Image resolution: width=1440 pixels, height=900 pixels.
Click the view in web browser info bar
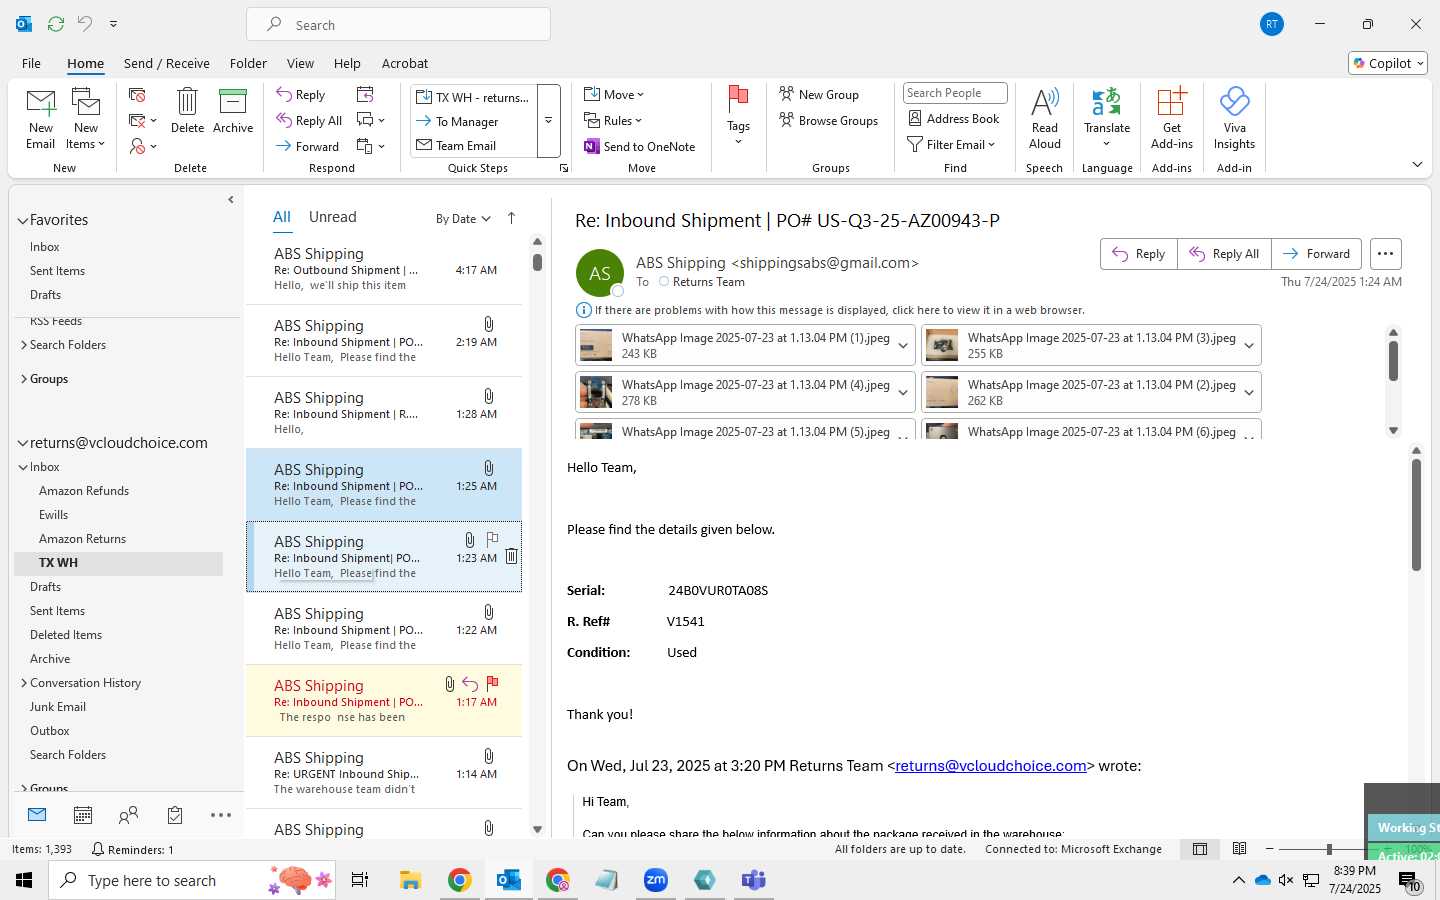[830, 310]
